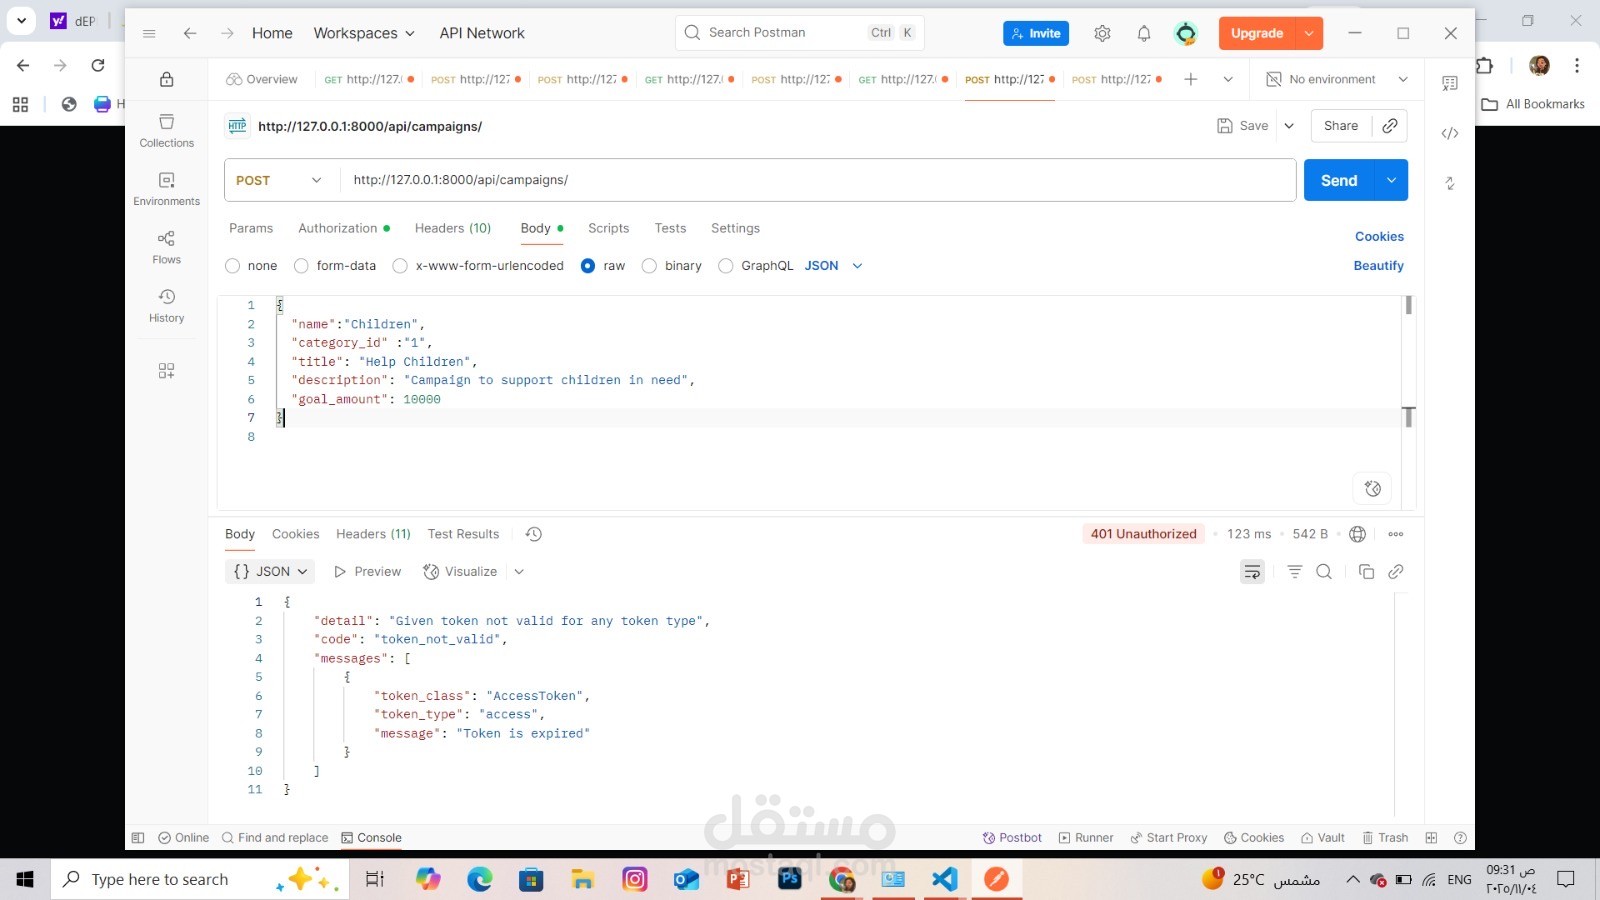1600x900 pixels.
Task: Open History in the sidebar
Action: [167, 306]
